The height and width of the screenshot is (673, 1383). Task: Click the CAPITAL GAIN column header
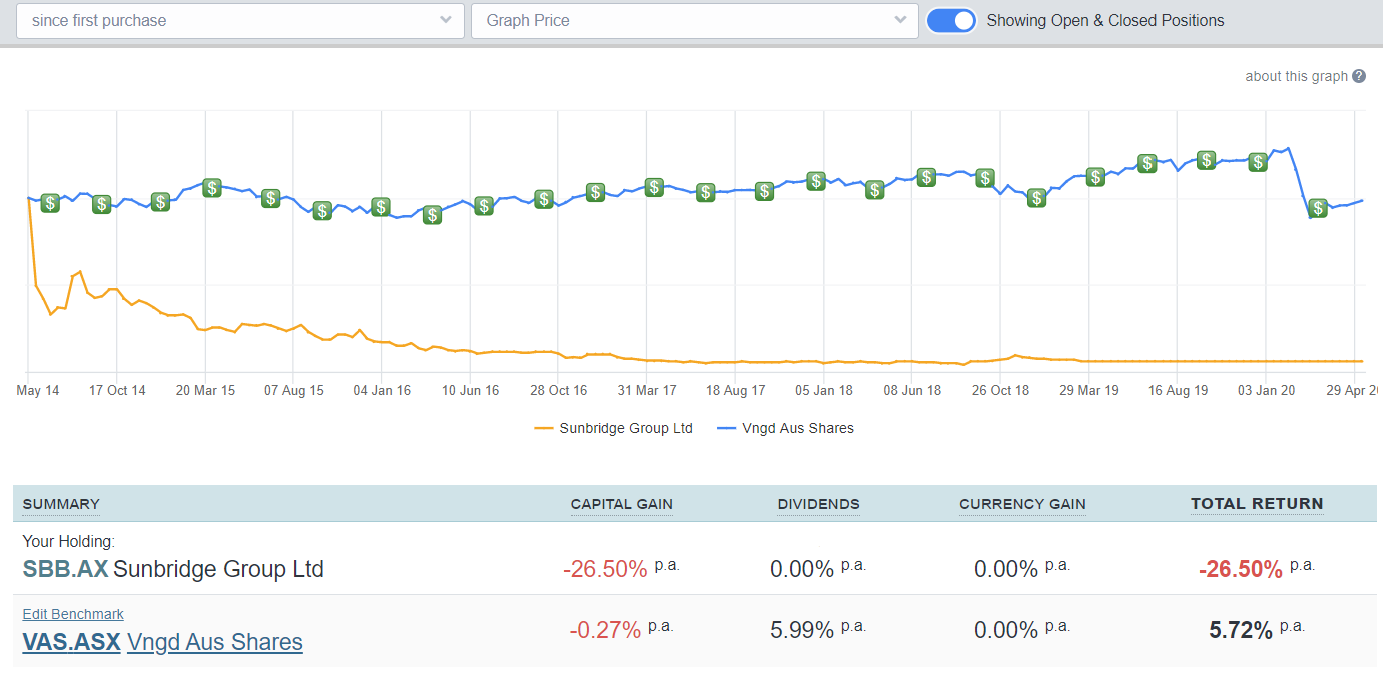pos(622,504)
